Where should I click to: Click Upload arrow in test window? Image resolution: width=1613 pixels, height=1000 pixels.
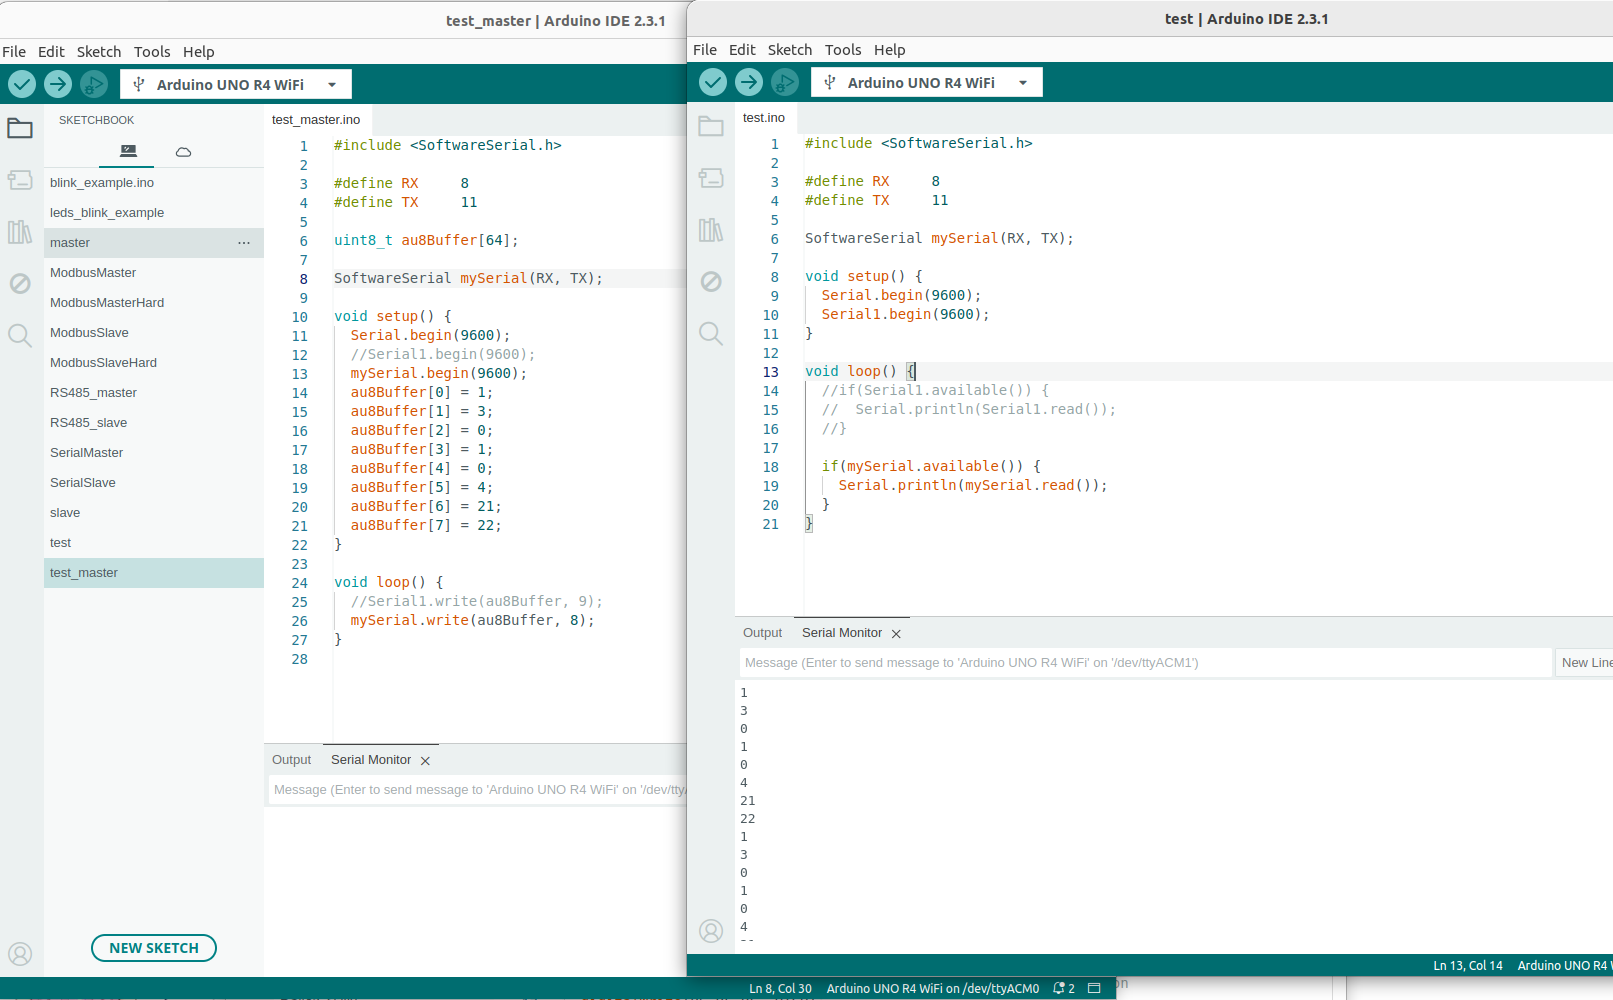749,82
